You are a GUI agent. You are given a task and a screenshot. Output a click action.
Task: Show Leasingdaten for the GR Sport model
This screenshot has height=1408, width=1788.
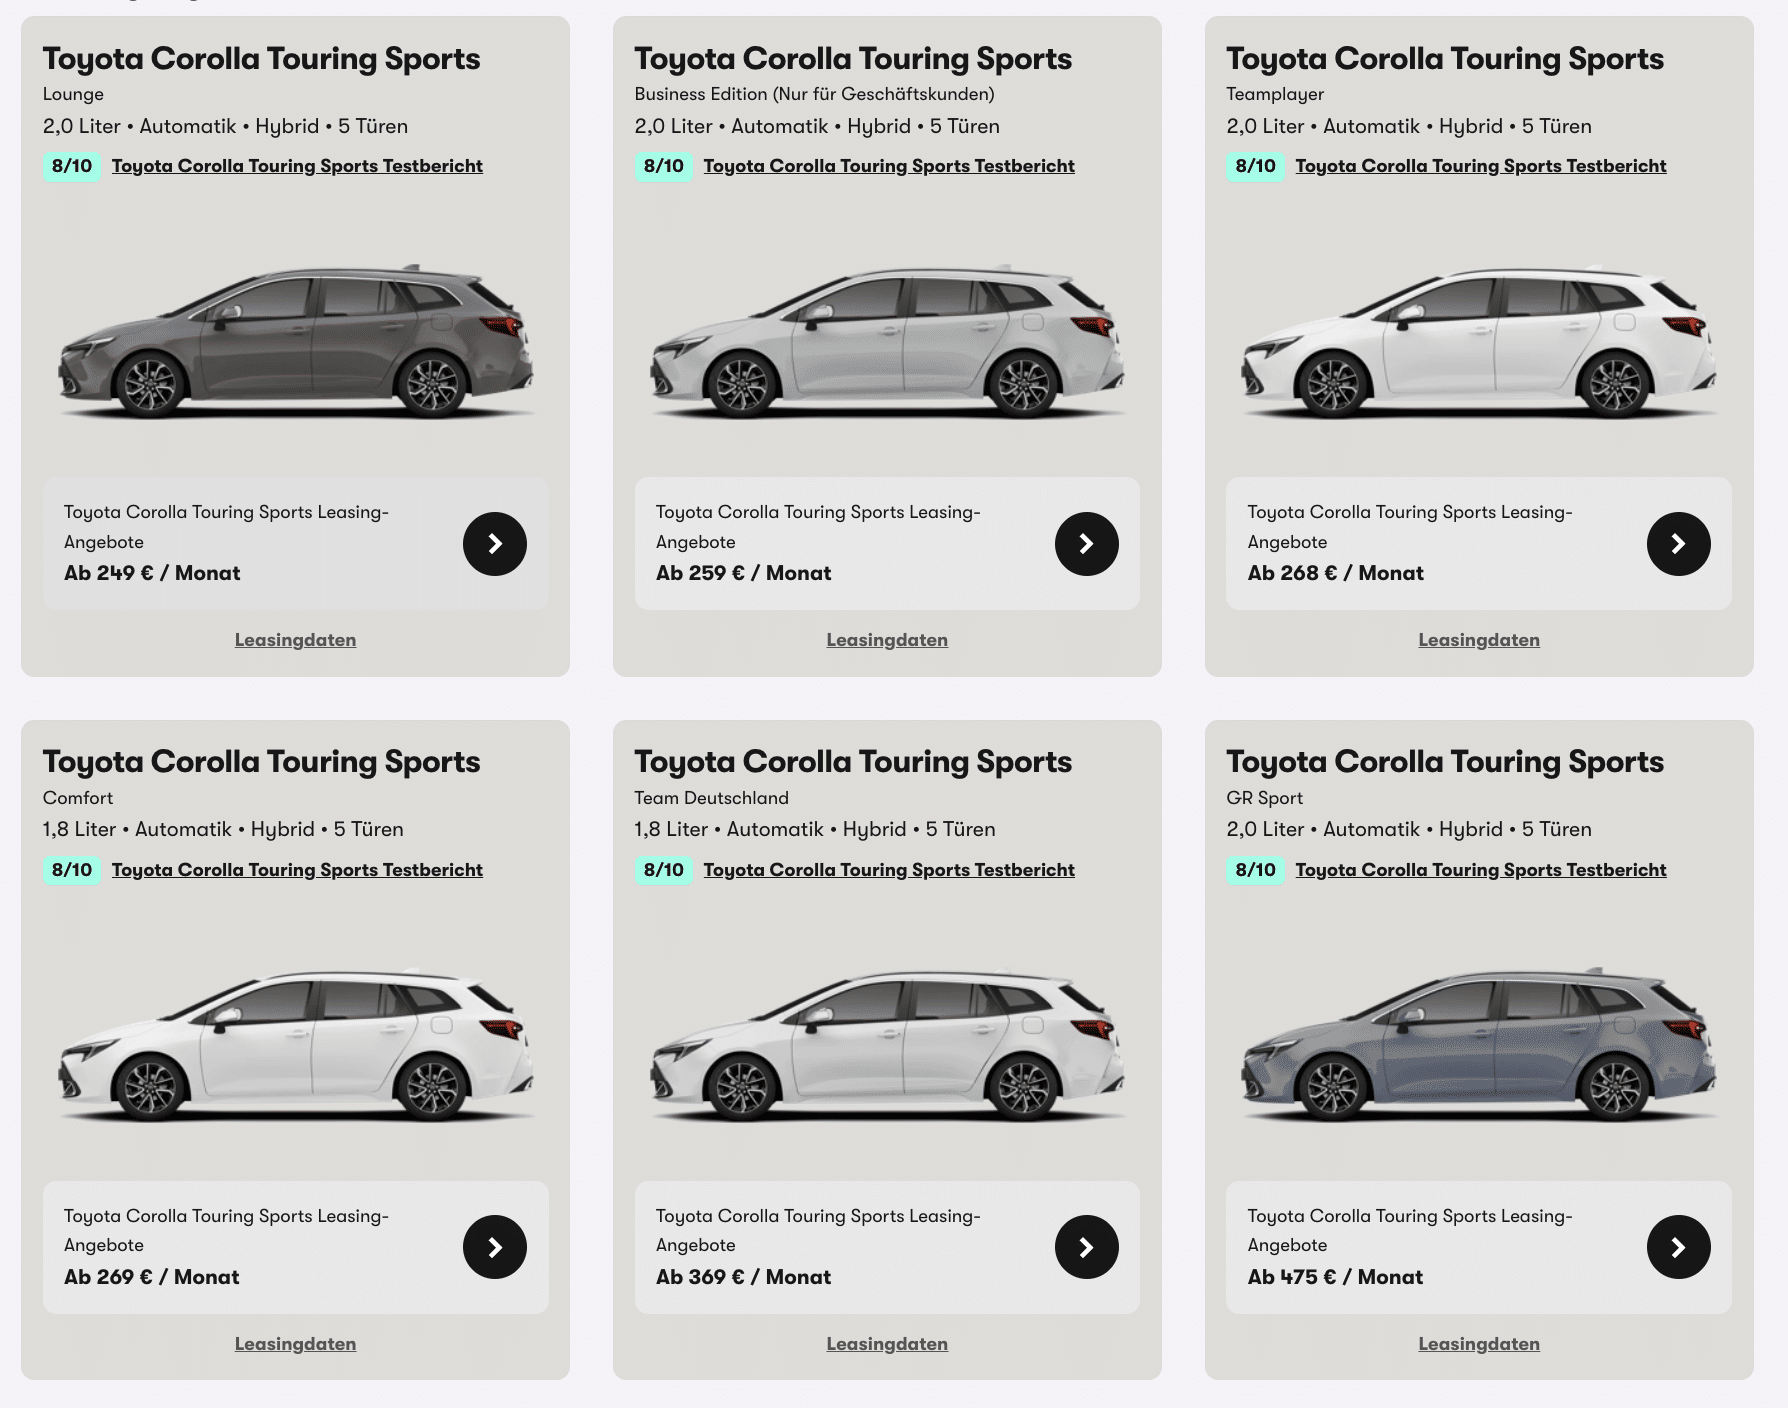[1479, 1344]
